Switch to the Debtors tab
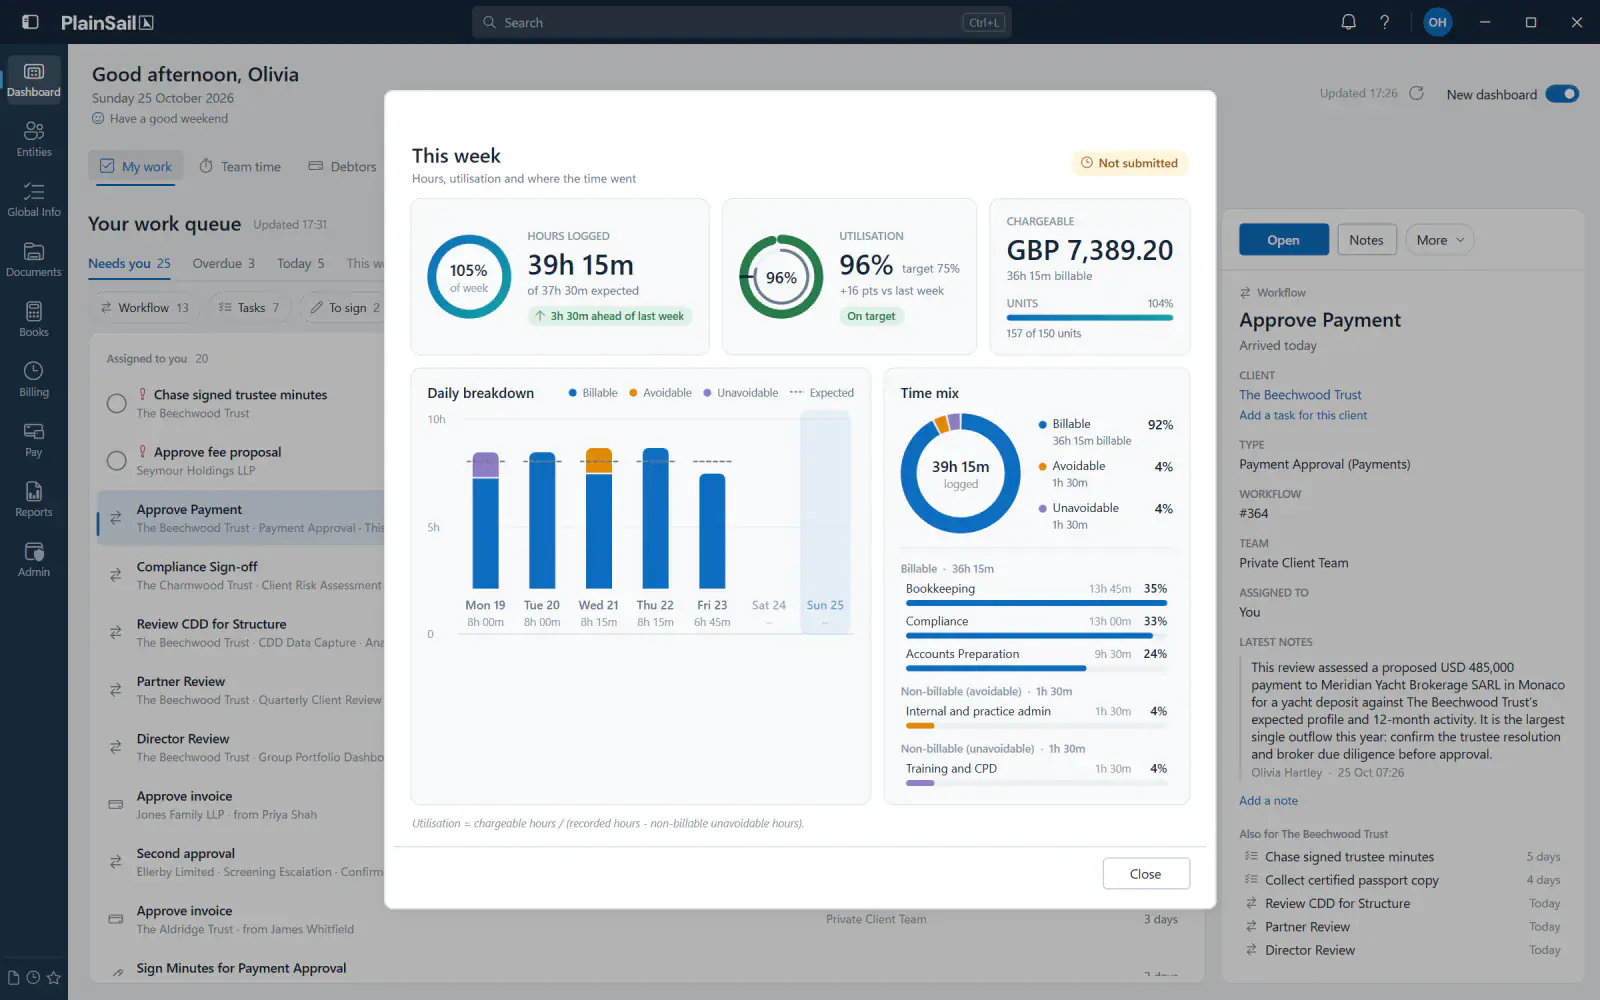This screenshot has width=1600, height=1000. 342,167
